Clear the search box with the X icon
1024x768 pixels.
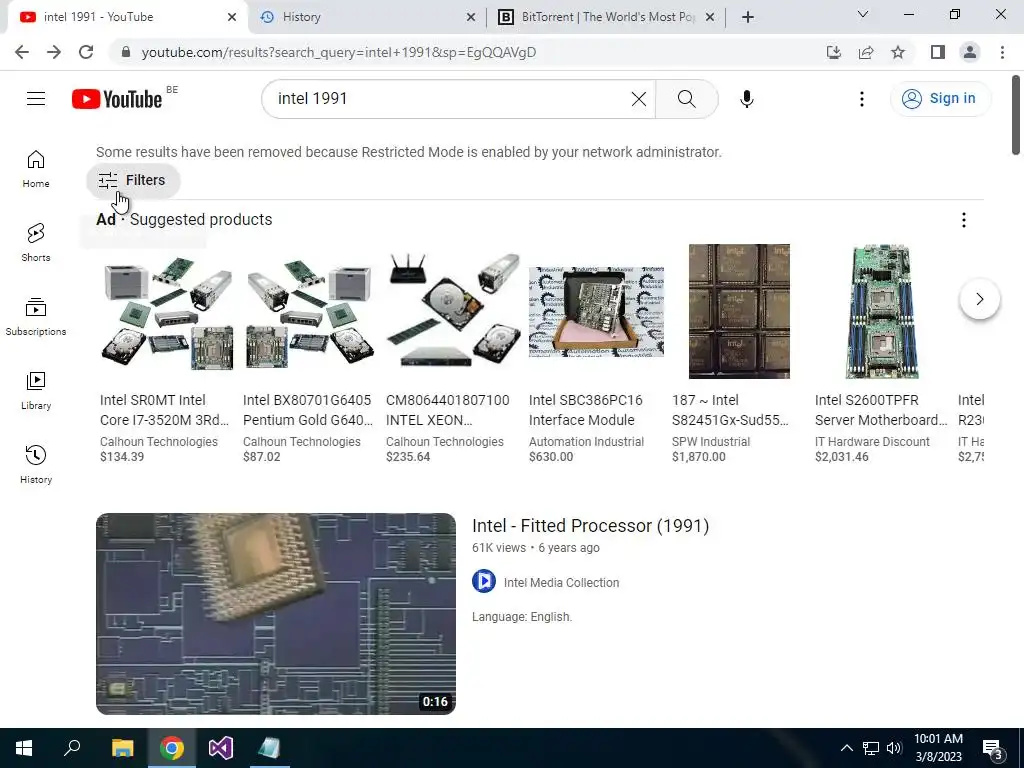pos(639,99)
